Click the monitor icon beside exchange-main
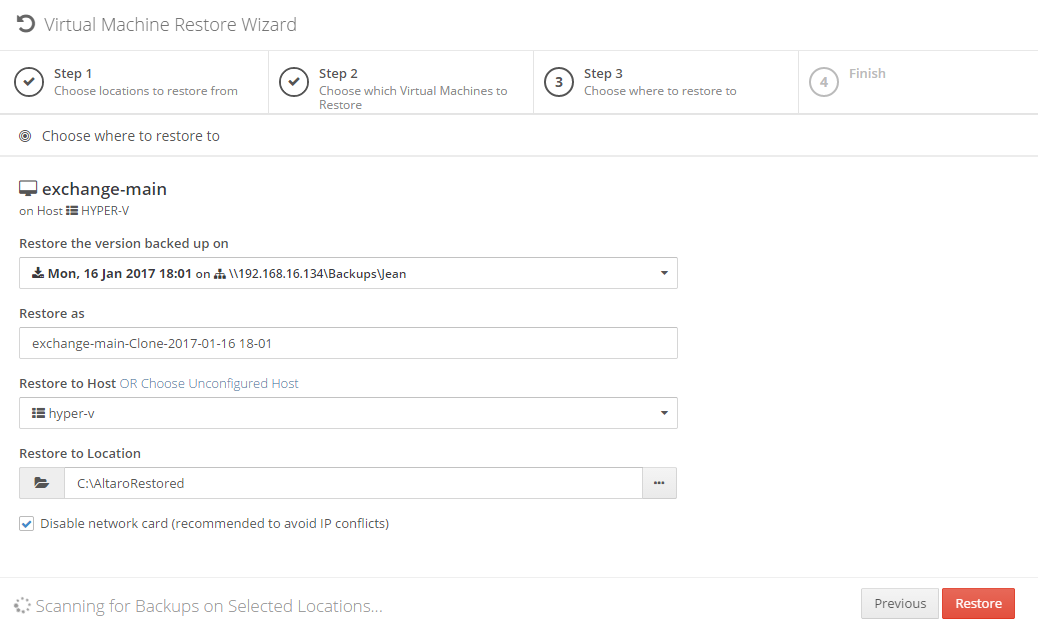1038x636 pixels. (x=28, y=189)
